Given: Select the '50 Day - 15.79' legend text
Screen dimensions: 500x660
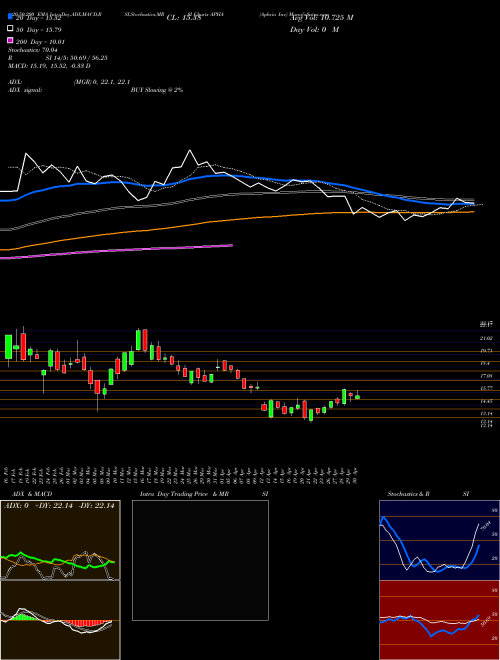Looking at the screenshot, I should (x=38, y=30).
